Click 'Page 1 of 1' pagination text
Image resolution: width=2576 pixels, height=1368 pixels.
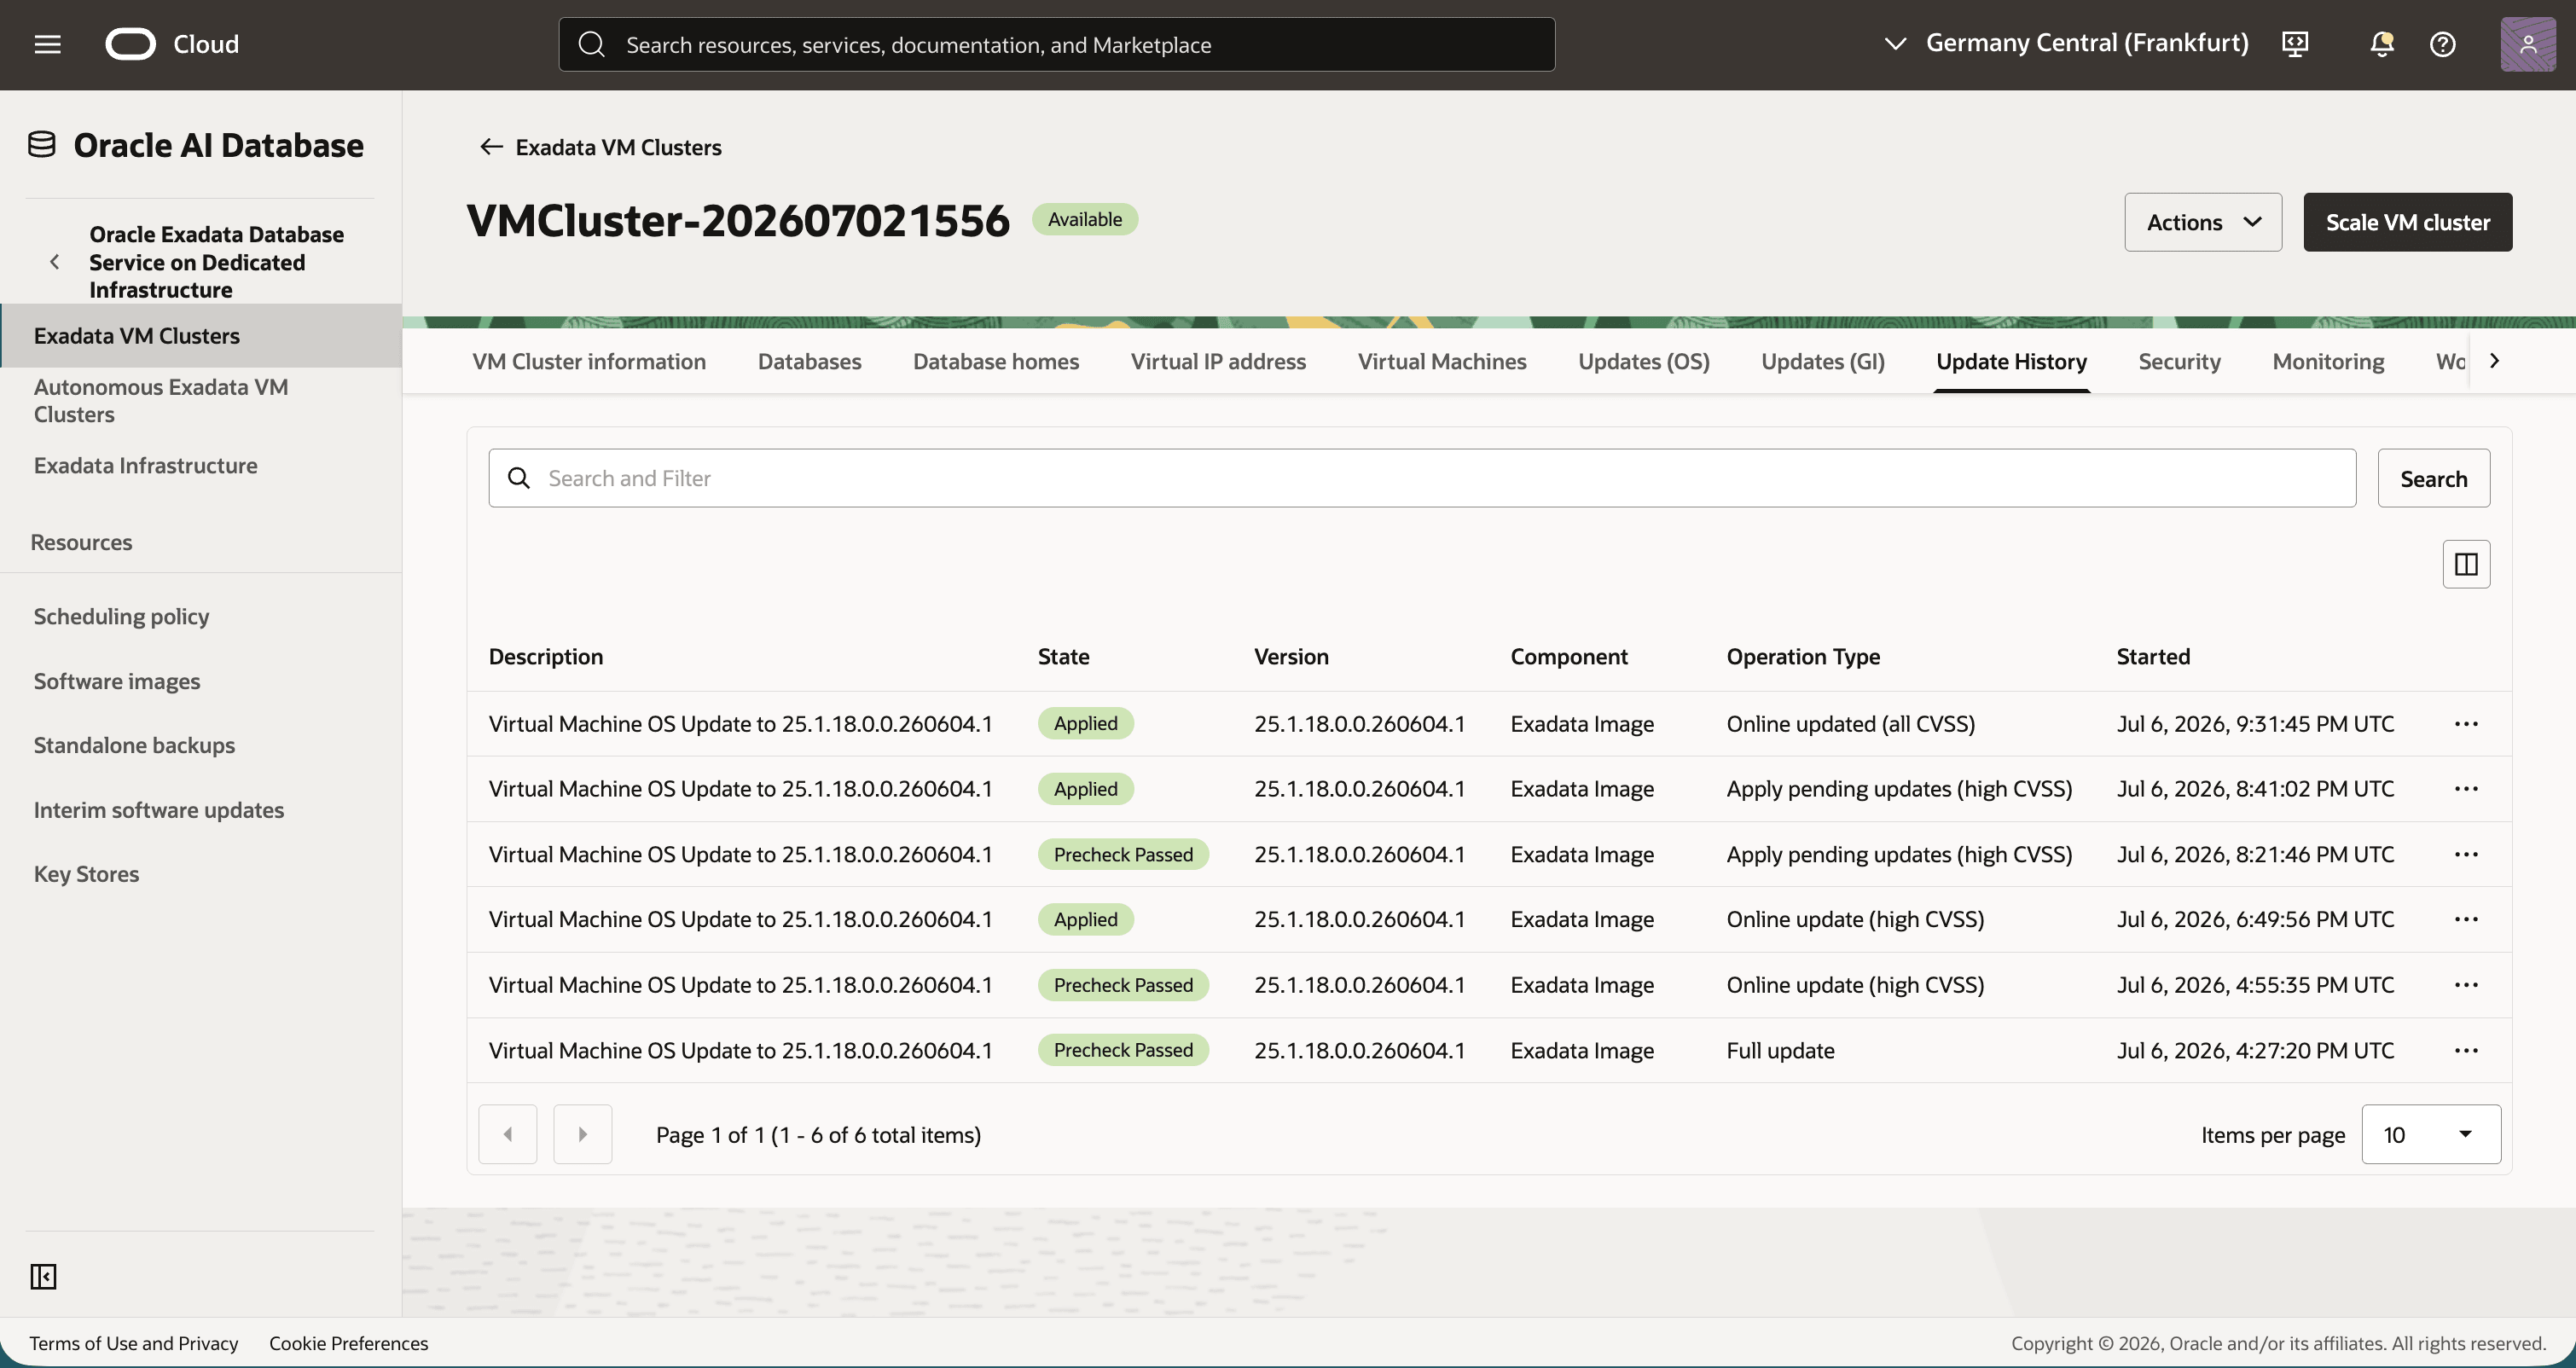click(710, 1134)
